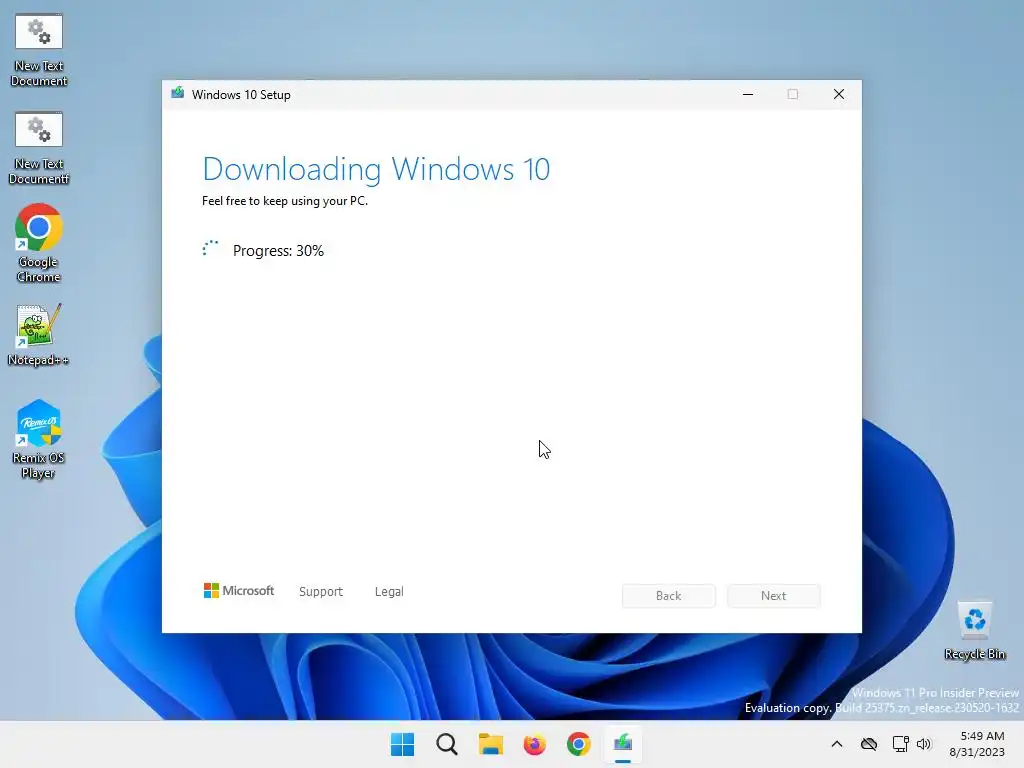Select the Recycle Bin desktop icon
The image size is (1024, 768).
[974, 630]
